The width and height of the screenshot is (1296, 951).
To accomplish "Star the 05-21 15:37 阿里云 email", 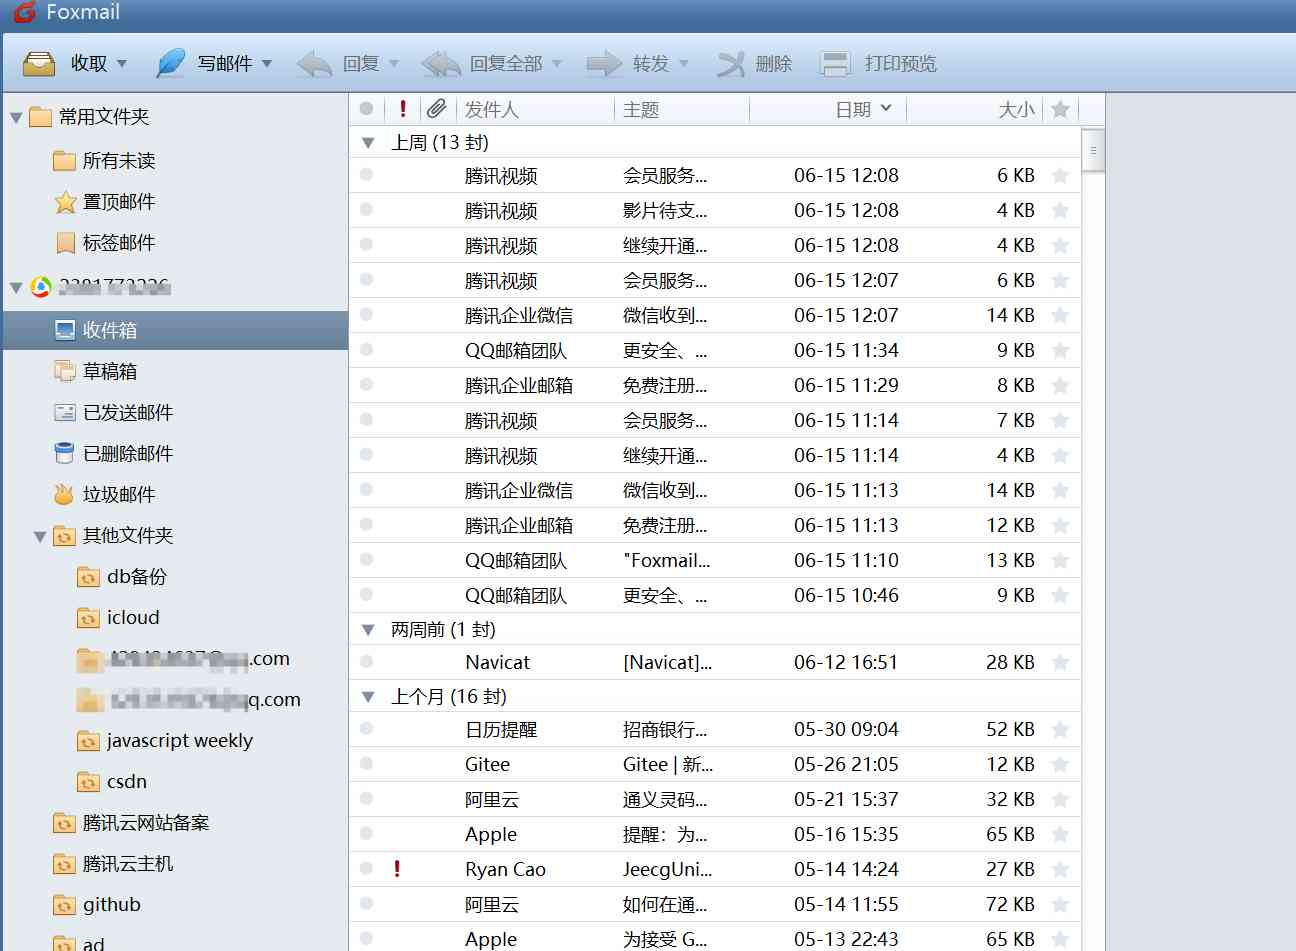I will [1061, 799].
